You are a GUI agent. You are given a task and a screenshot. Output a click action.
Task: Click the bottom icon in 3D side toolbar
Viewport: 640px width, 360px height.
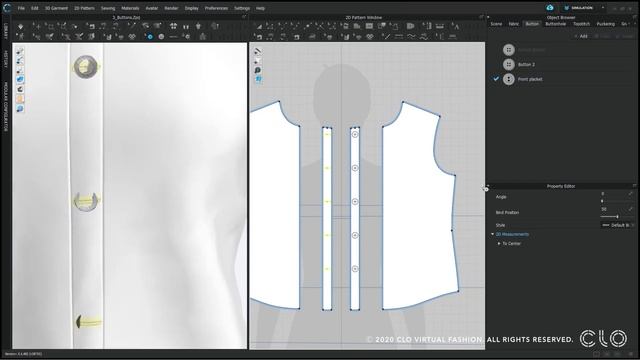tap(20, 109)
